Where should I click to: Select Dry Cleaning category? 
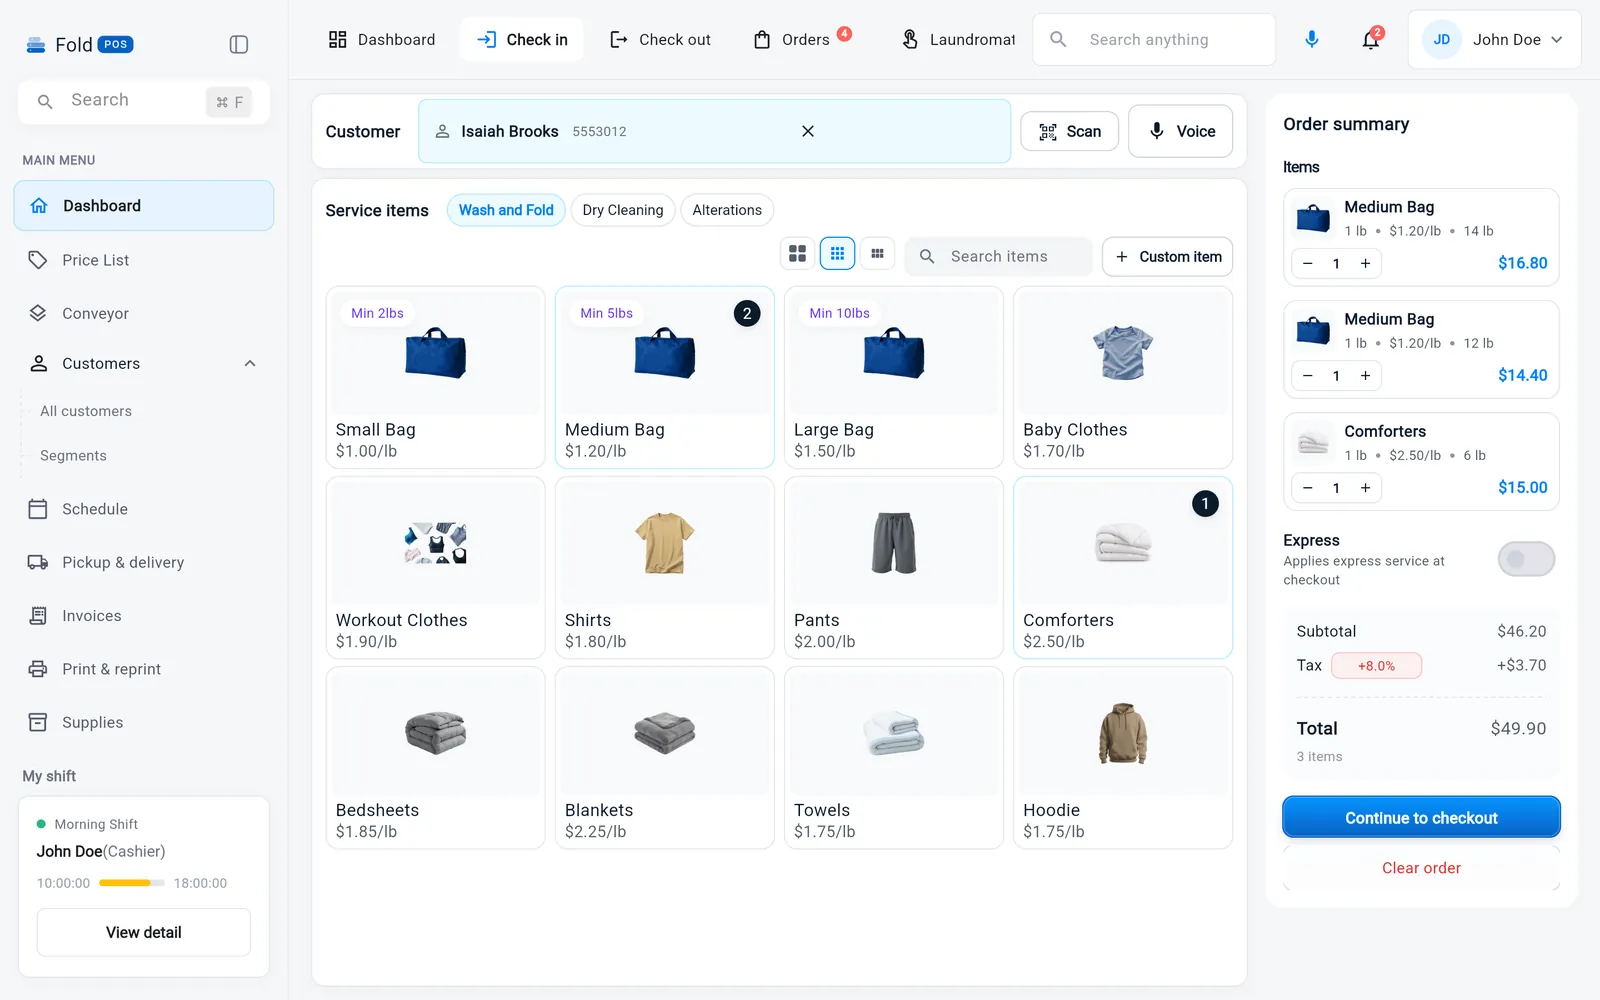623,210
